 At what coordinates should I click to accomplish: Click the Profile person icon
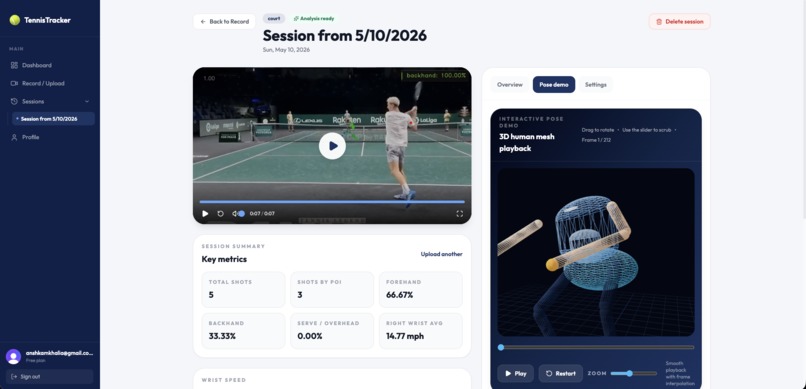(x=14, y=137)
